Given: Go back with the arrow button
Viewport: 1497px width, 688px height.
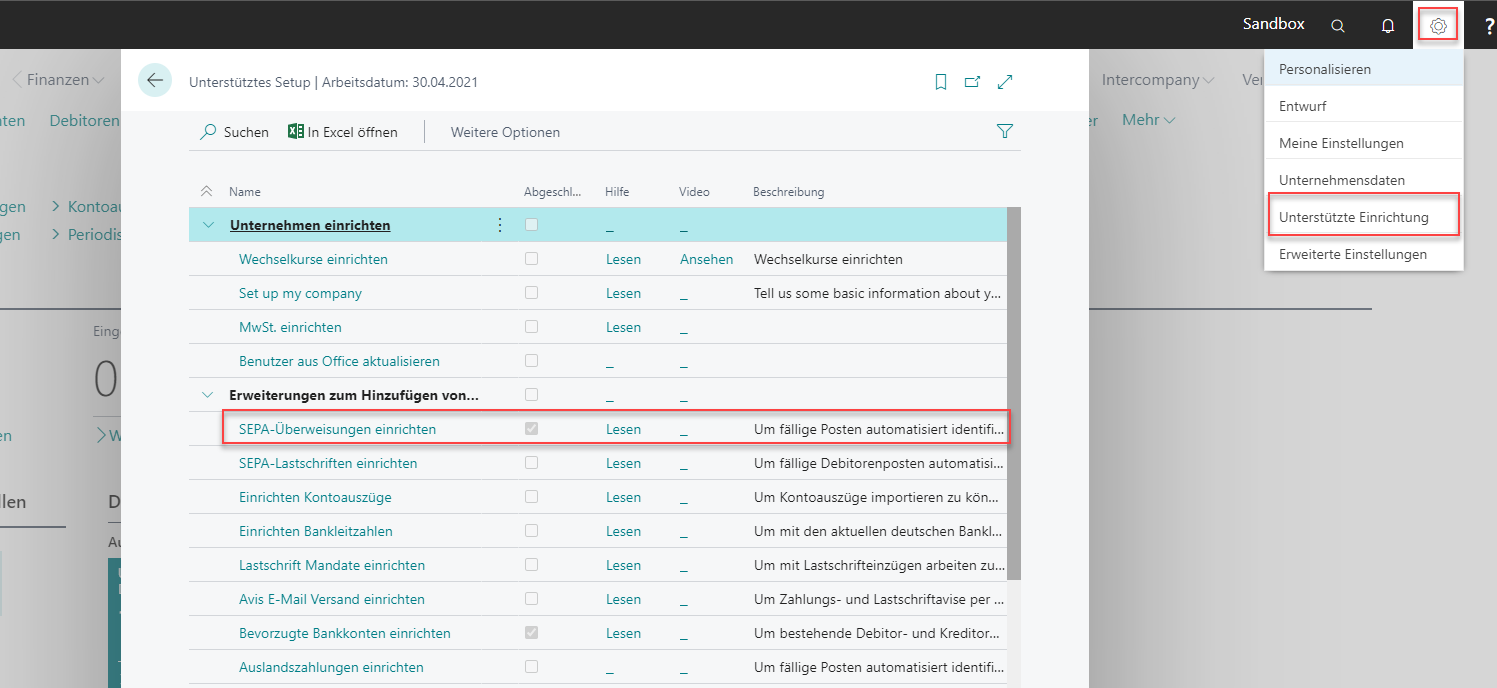Looking at the screenshot, I should (155, 80).
